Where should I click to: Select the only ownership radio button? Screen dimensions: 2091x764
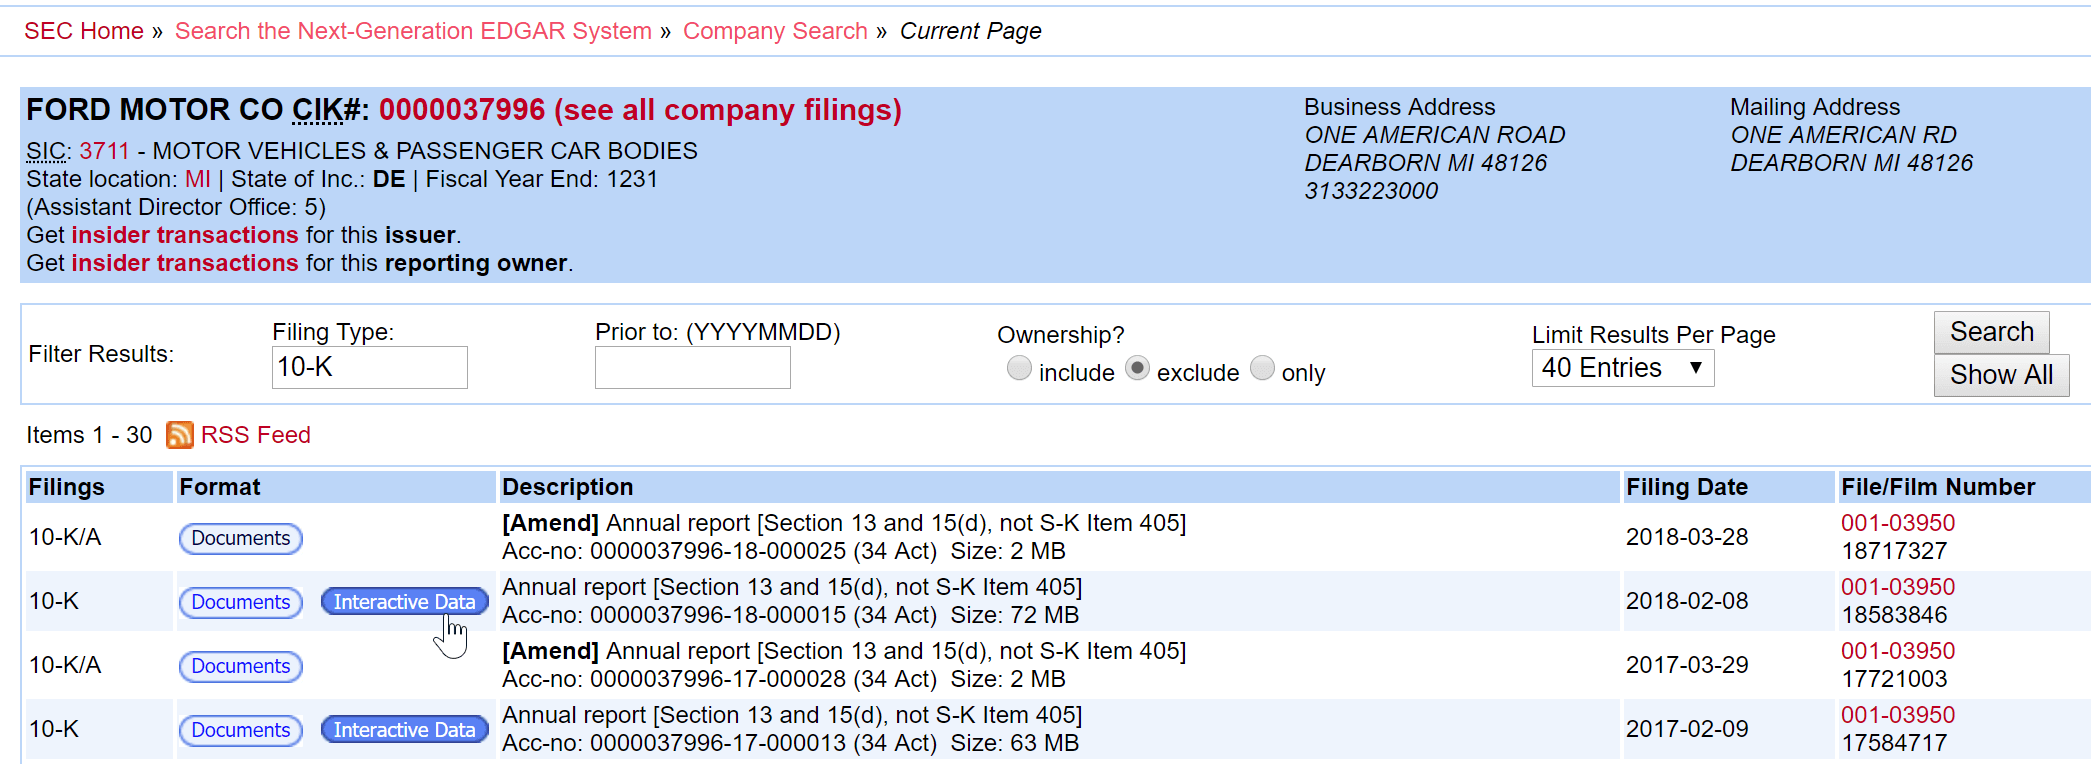tap(1263, 369)
